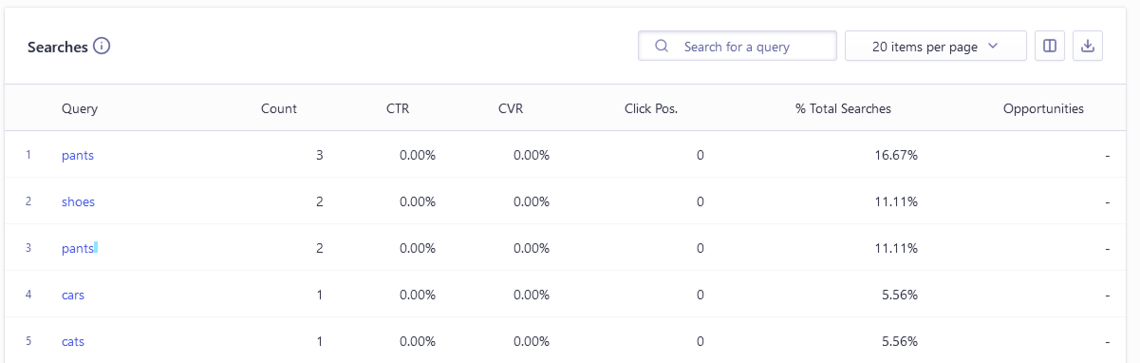Sort by % Total Searches column header
The width and height of the screenshot is (1140, 363).
point(843,108)
